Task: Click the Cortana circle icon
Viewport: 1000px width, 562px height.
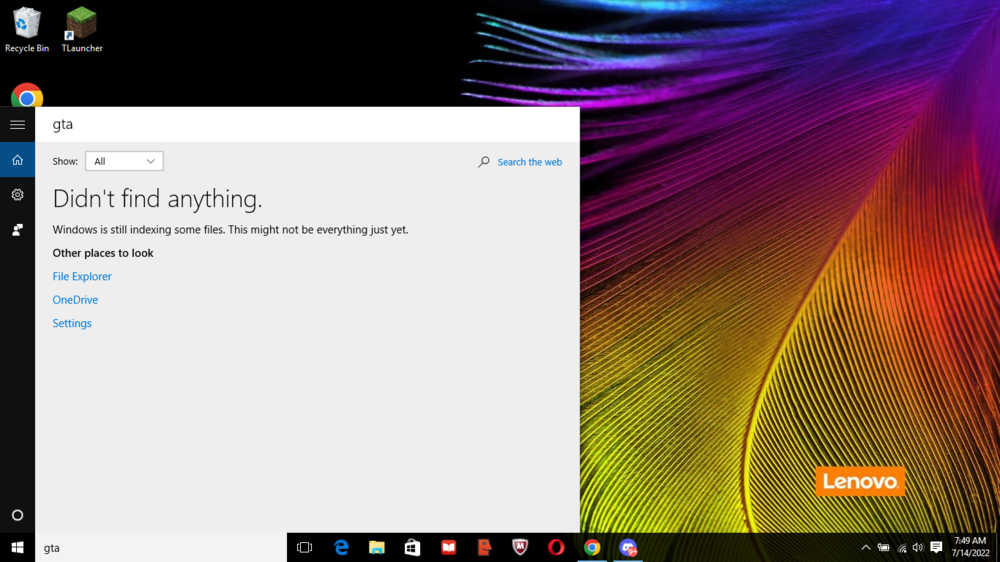Action: (17, 515)
